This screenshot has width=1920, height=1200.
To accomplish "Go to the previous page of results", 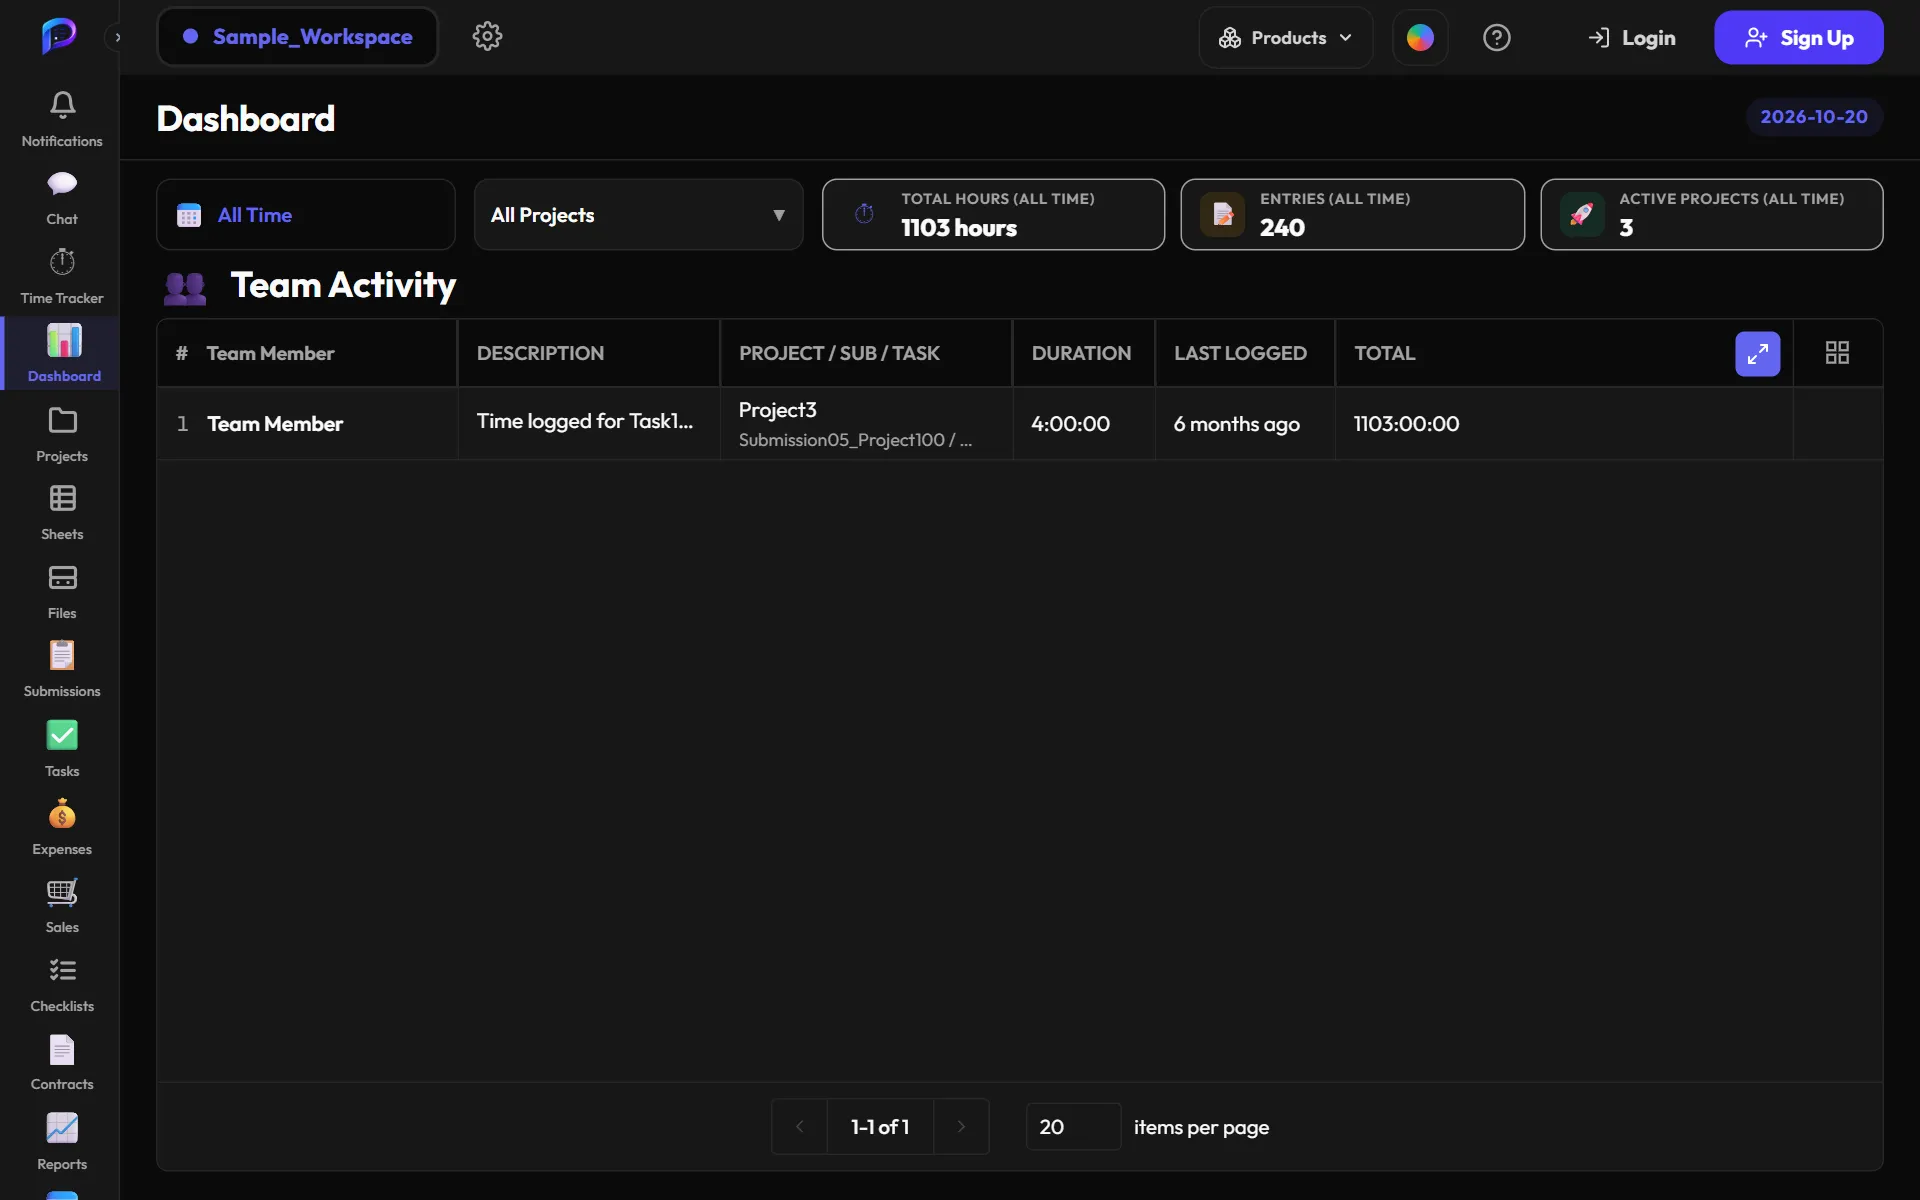I will click(799, 1127).
